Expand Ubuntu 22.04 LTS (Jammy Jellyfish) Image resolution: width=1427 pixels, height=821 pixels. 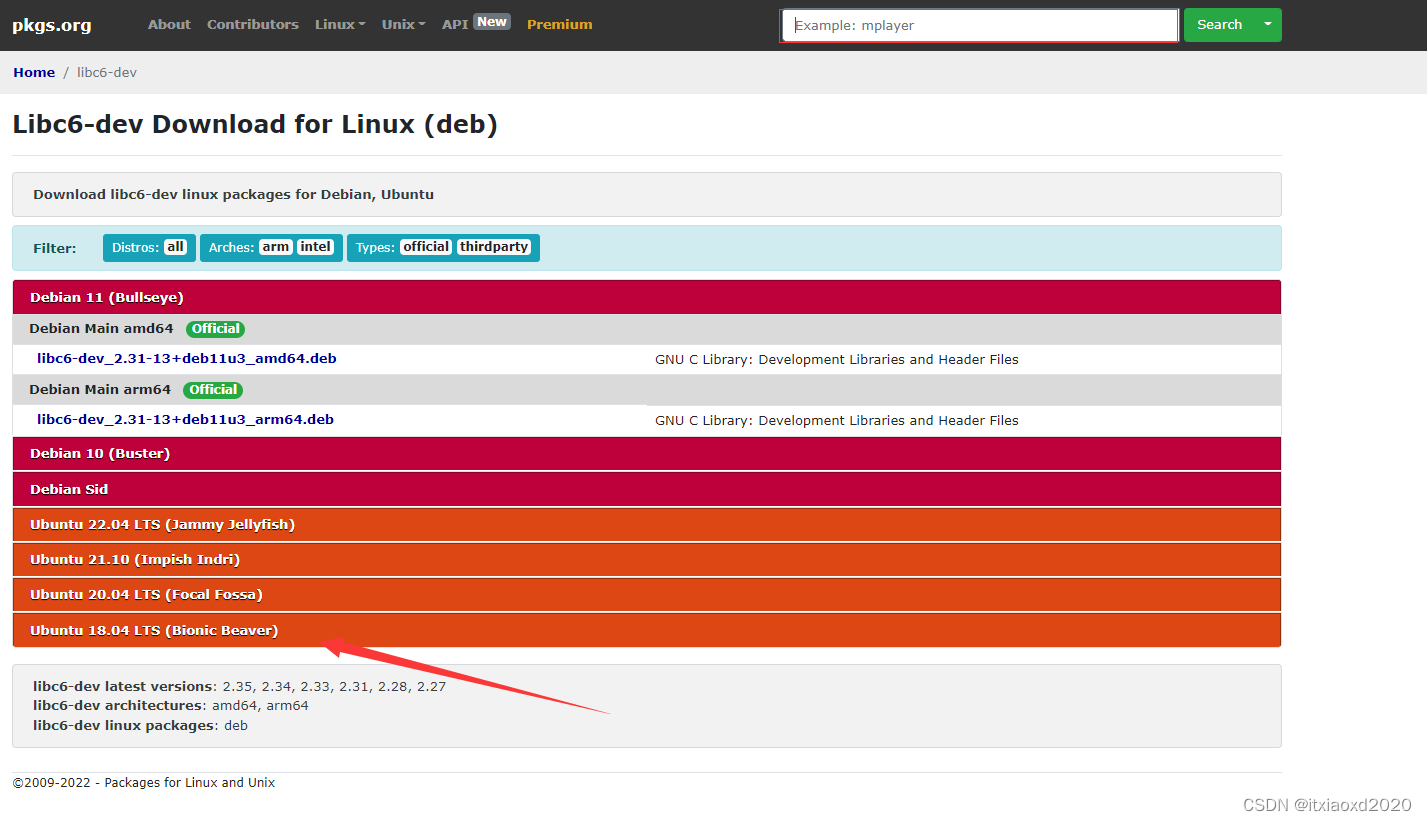(x=647, y=524)
